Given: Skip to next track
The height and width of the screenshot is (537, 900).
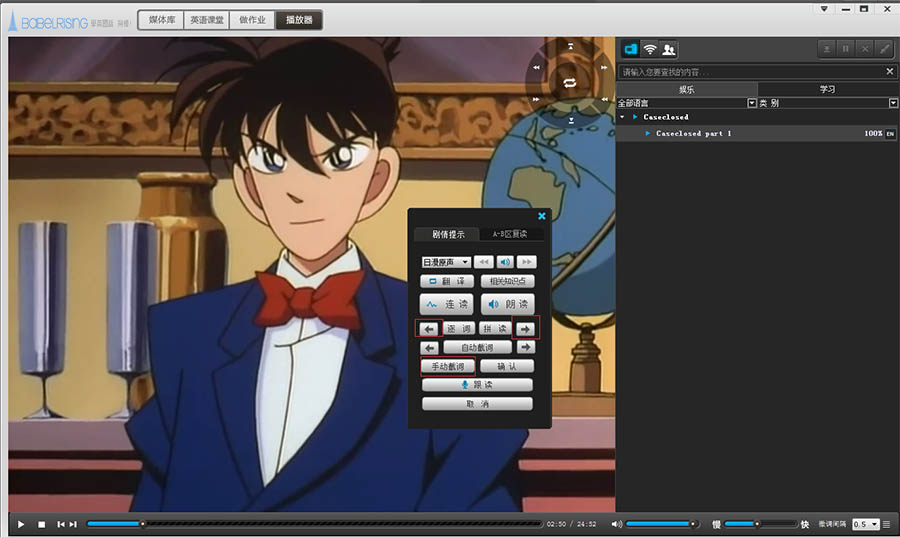Looking at the screenshot, I should 73,524.
